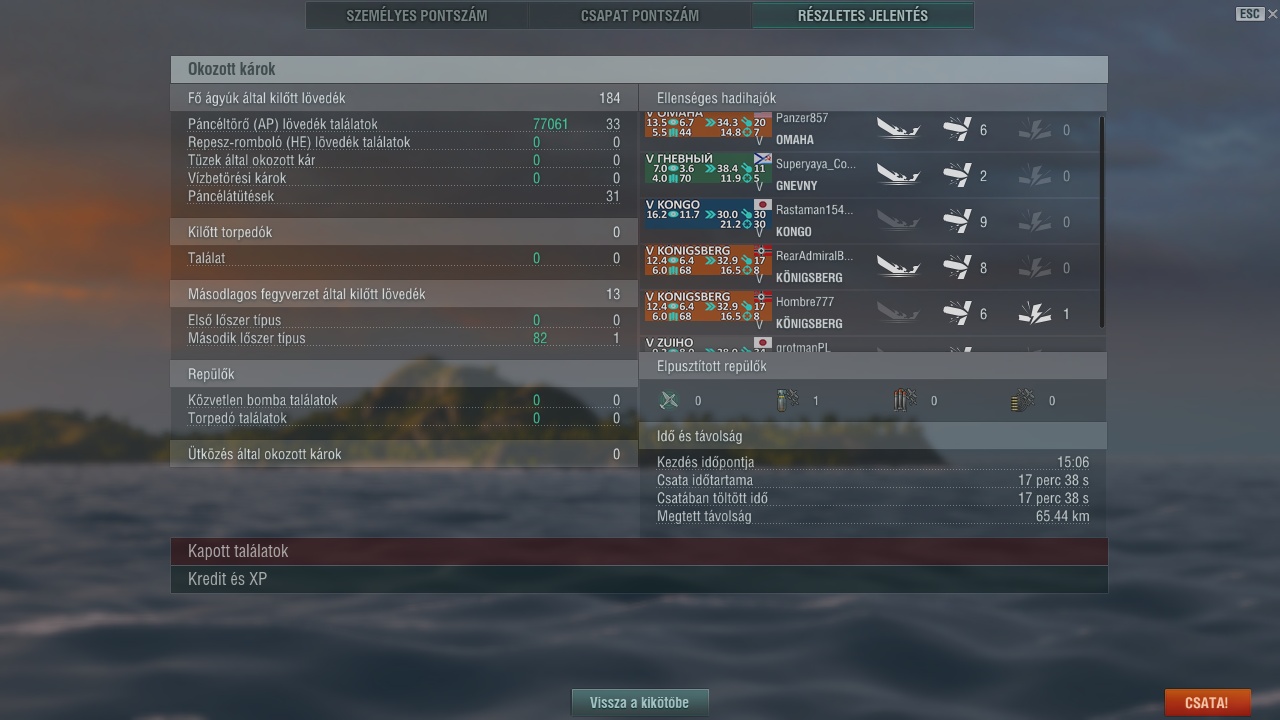Open the Csapat pontszám tab
The width and height of the screenshot is (1280, 720).
[640, 15]
